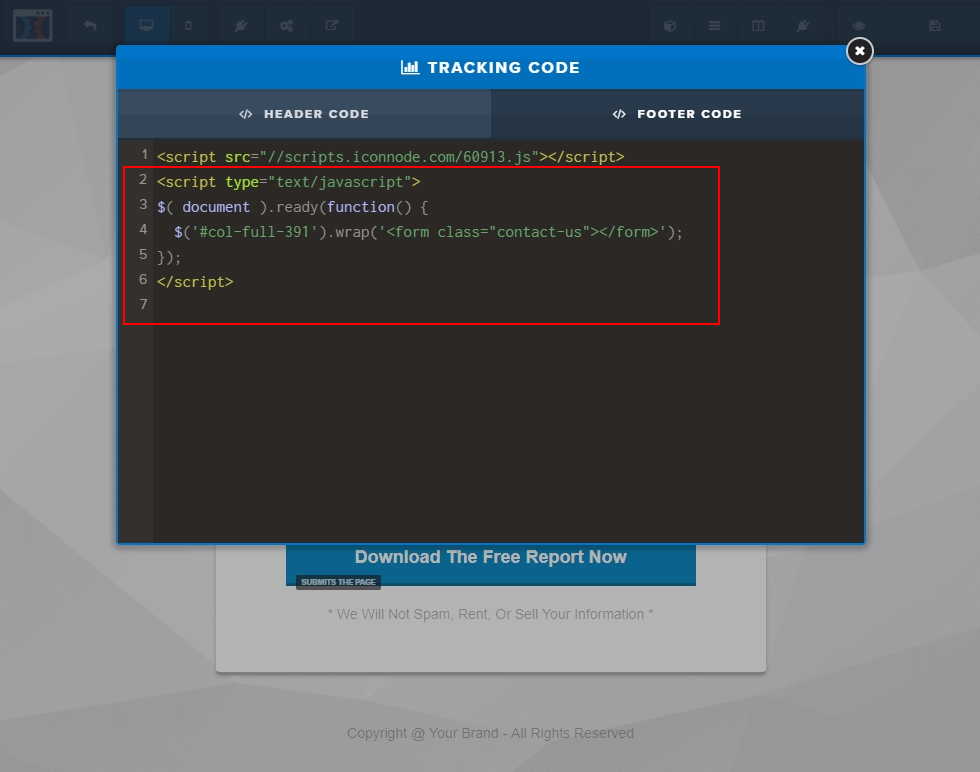Screen dimensions: 980x772
Task: Switch to the Footer Code tab
Action: tap(678, 114)
